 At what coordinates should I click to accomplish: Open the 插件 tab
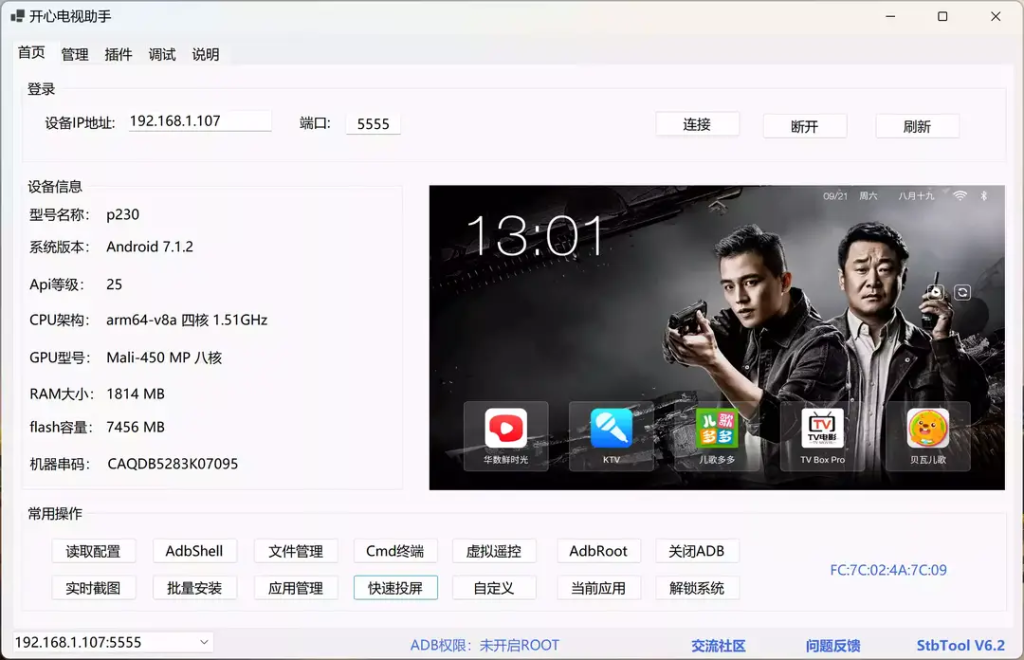pos(118,54)
